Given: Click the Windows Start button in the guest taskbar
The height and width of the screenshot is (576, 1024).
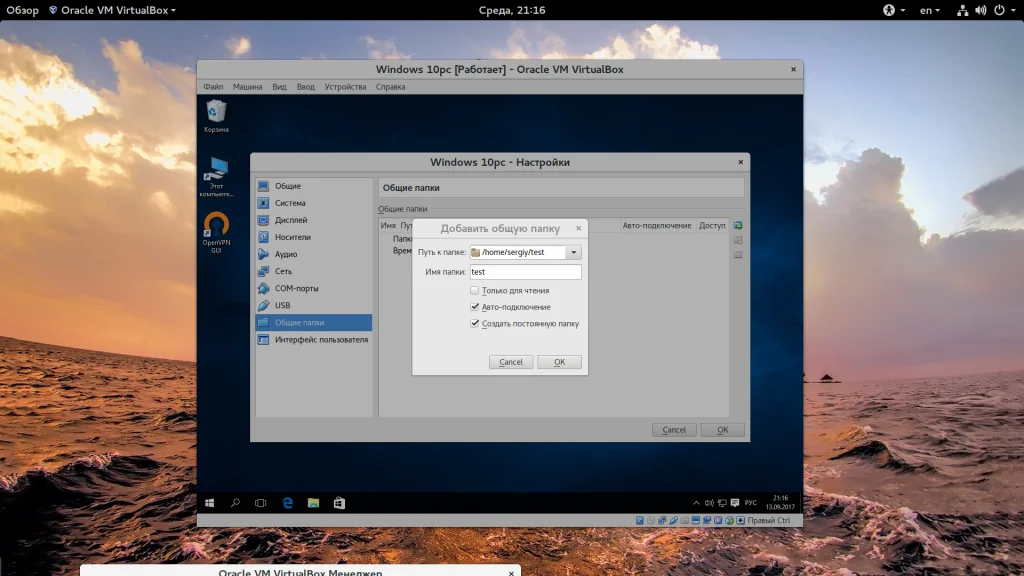Looking at the screenshot, I should pyautogui.click(x=210, y=502).
